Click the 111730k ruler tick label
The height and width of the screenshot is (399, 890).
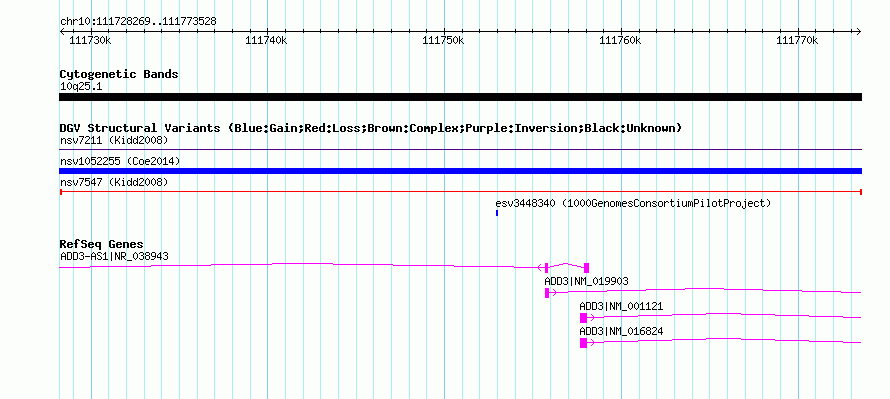(91, 40)
